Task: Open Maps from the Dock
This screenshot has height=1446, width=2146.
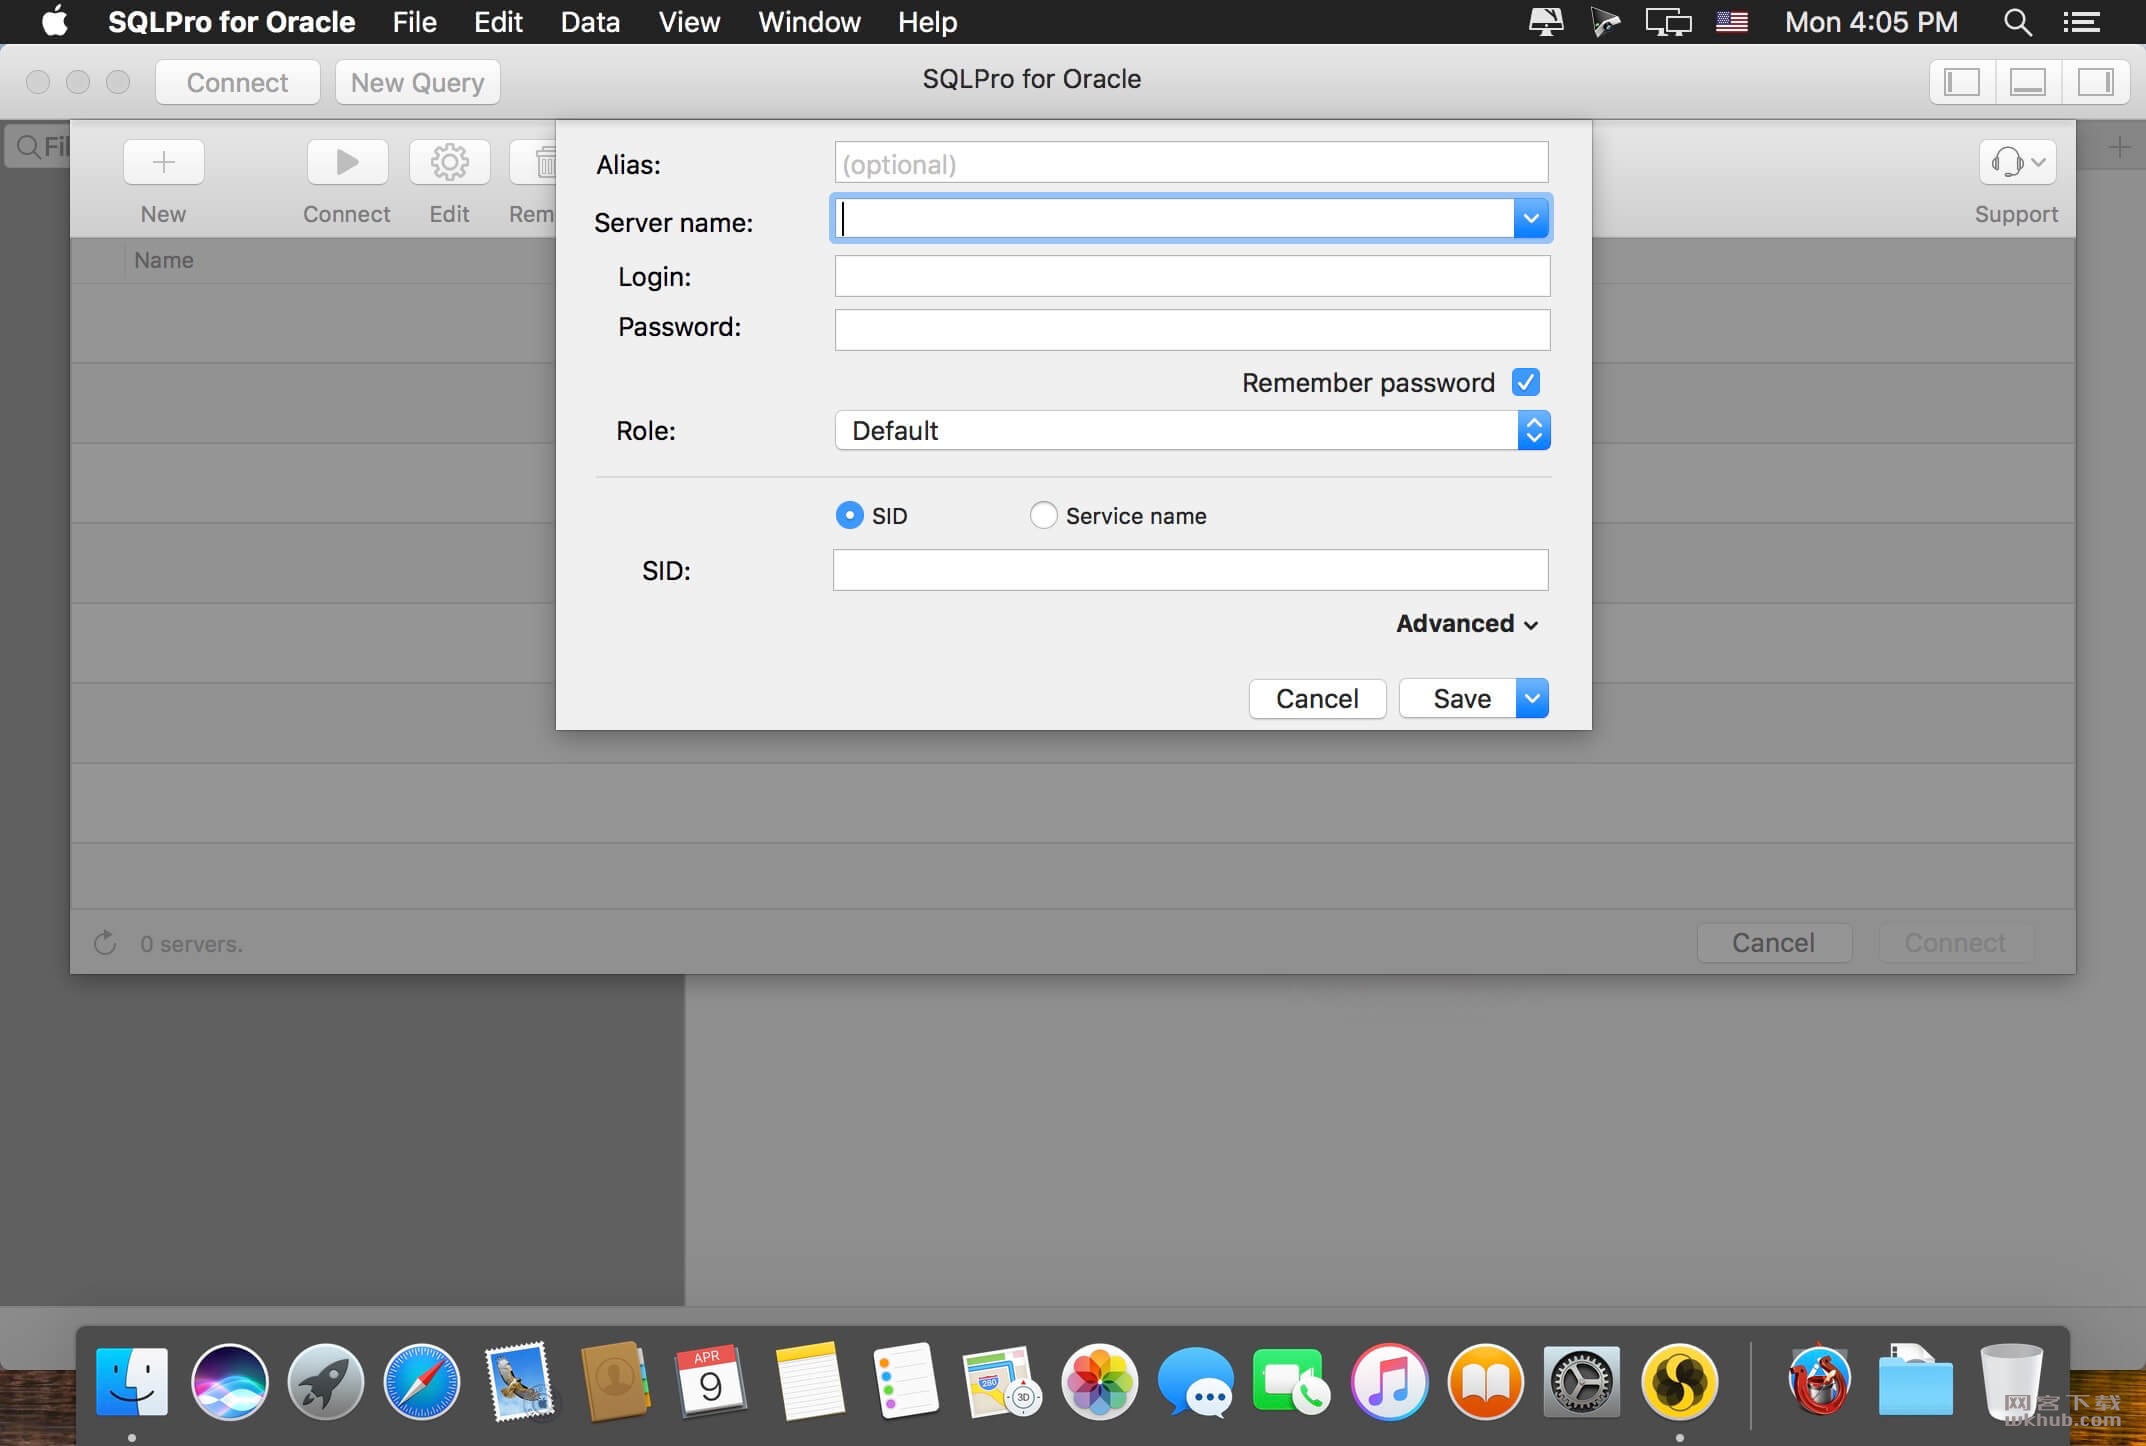Action: click(1001, 1382)
